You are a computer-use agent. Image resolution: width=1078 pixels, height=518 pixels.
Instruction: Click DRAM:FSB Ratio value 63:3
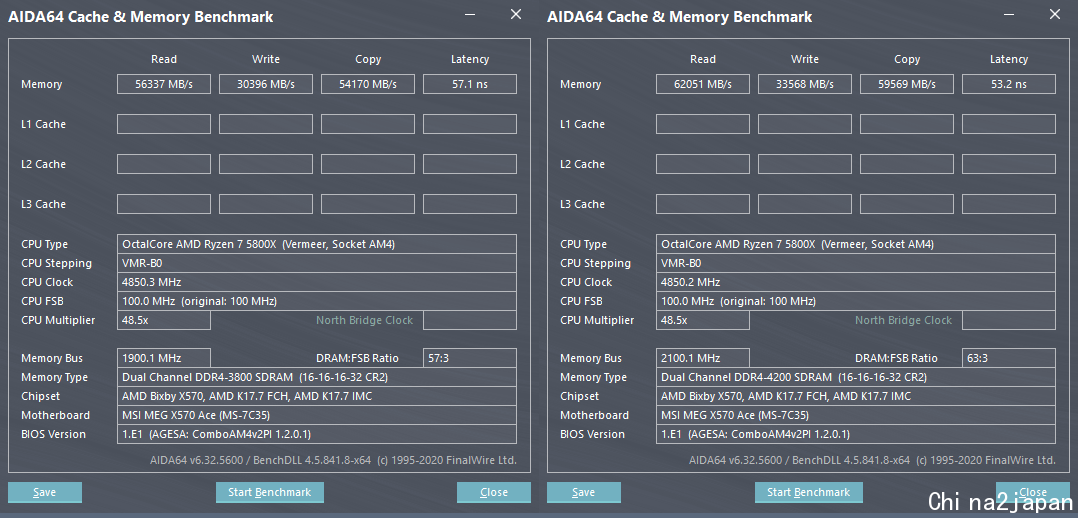[1009, 358]
